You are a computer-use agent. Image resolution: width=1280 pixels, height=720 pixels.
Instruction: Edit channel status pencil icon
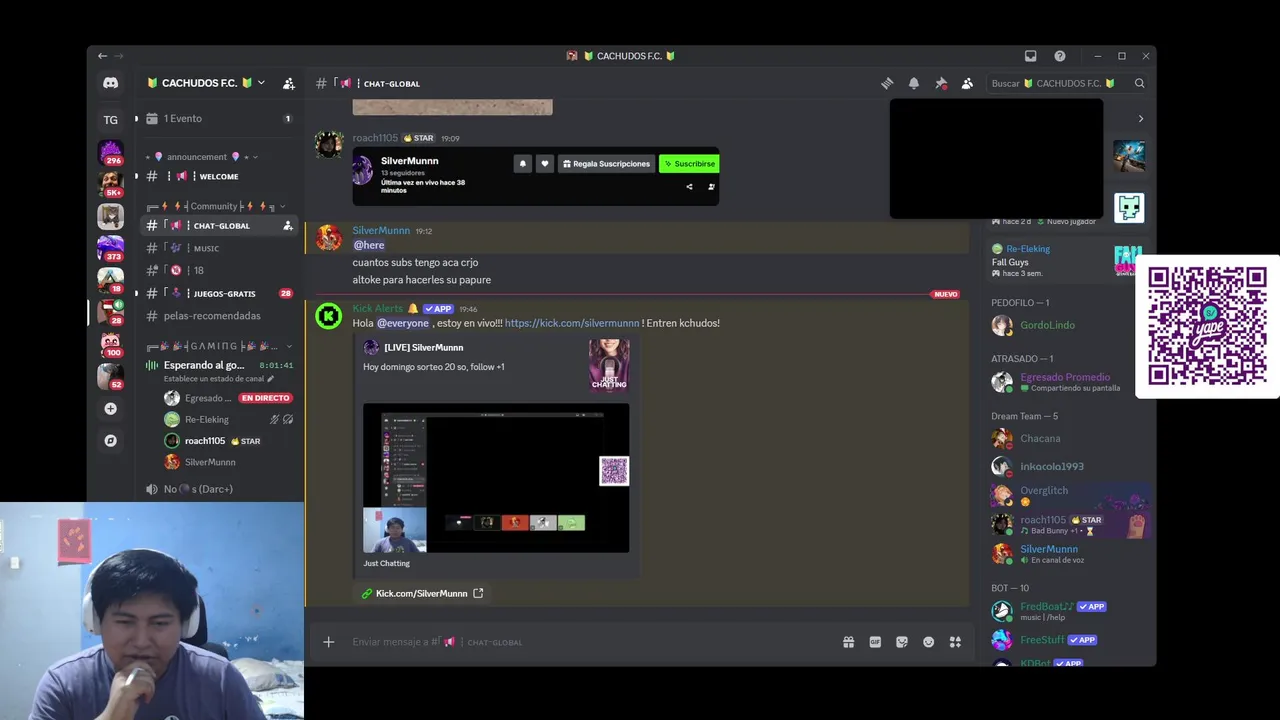270,379
